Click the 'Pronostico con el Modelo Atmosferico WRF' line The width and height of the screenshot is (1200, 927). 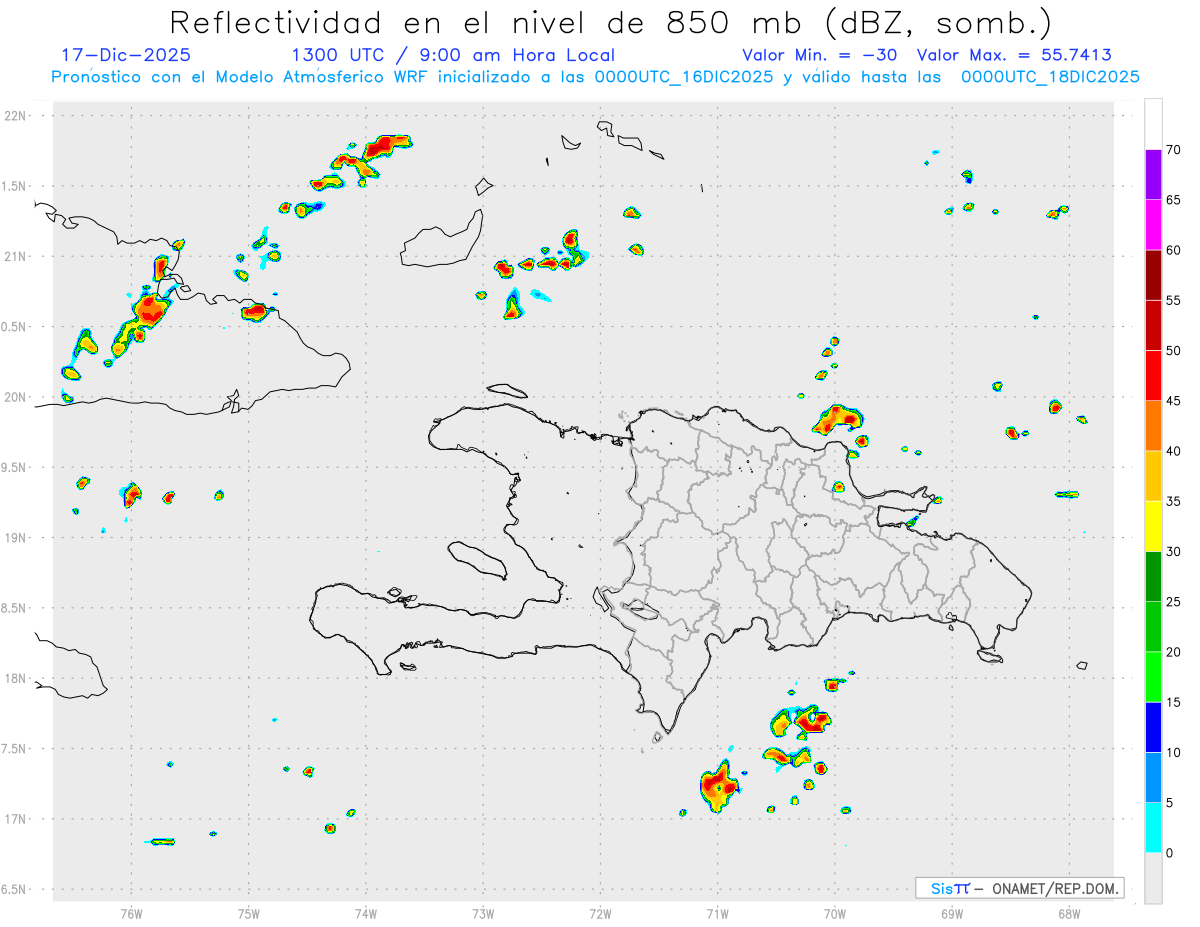coord(595,77)
